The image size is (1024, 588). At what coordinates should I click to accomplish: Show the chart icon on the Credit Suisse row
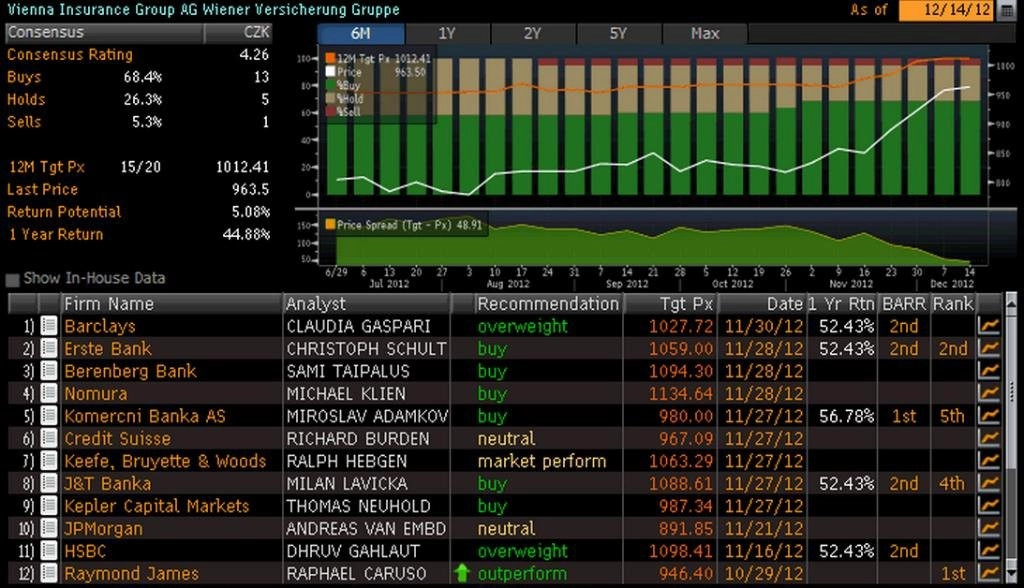[x=989, y=438]
